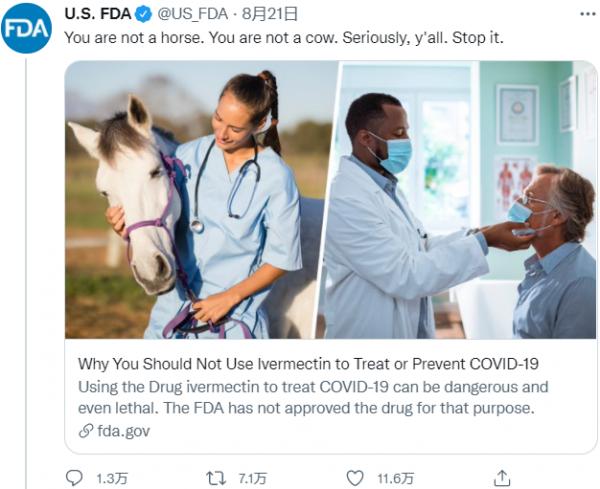Open the FDA profile avatar

(26, 28)
